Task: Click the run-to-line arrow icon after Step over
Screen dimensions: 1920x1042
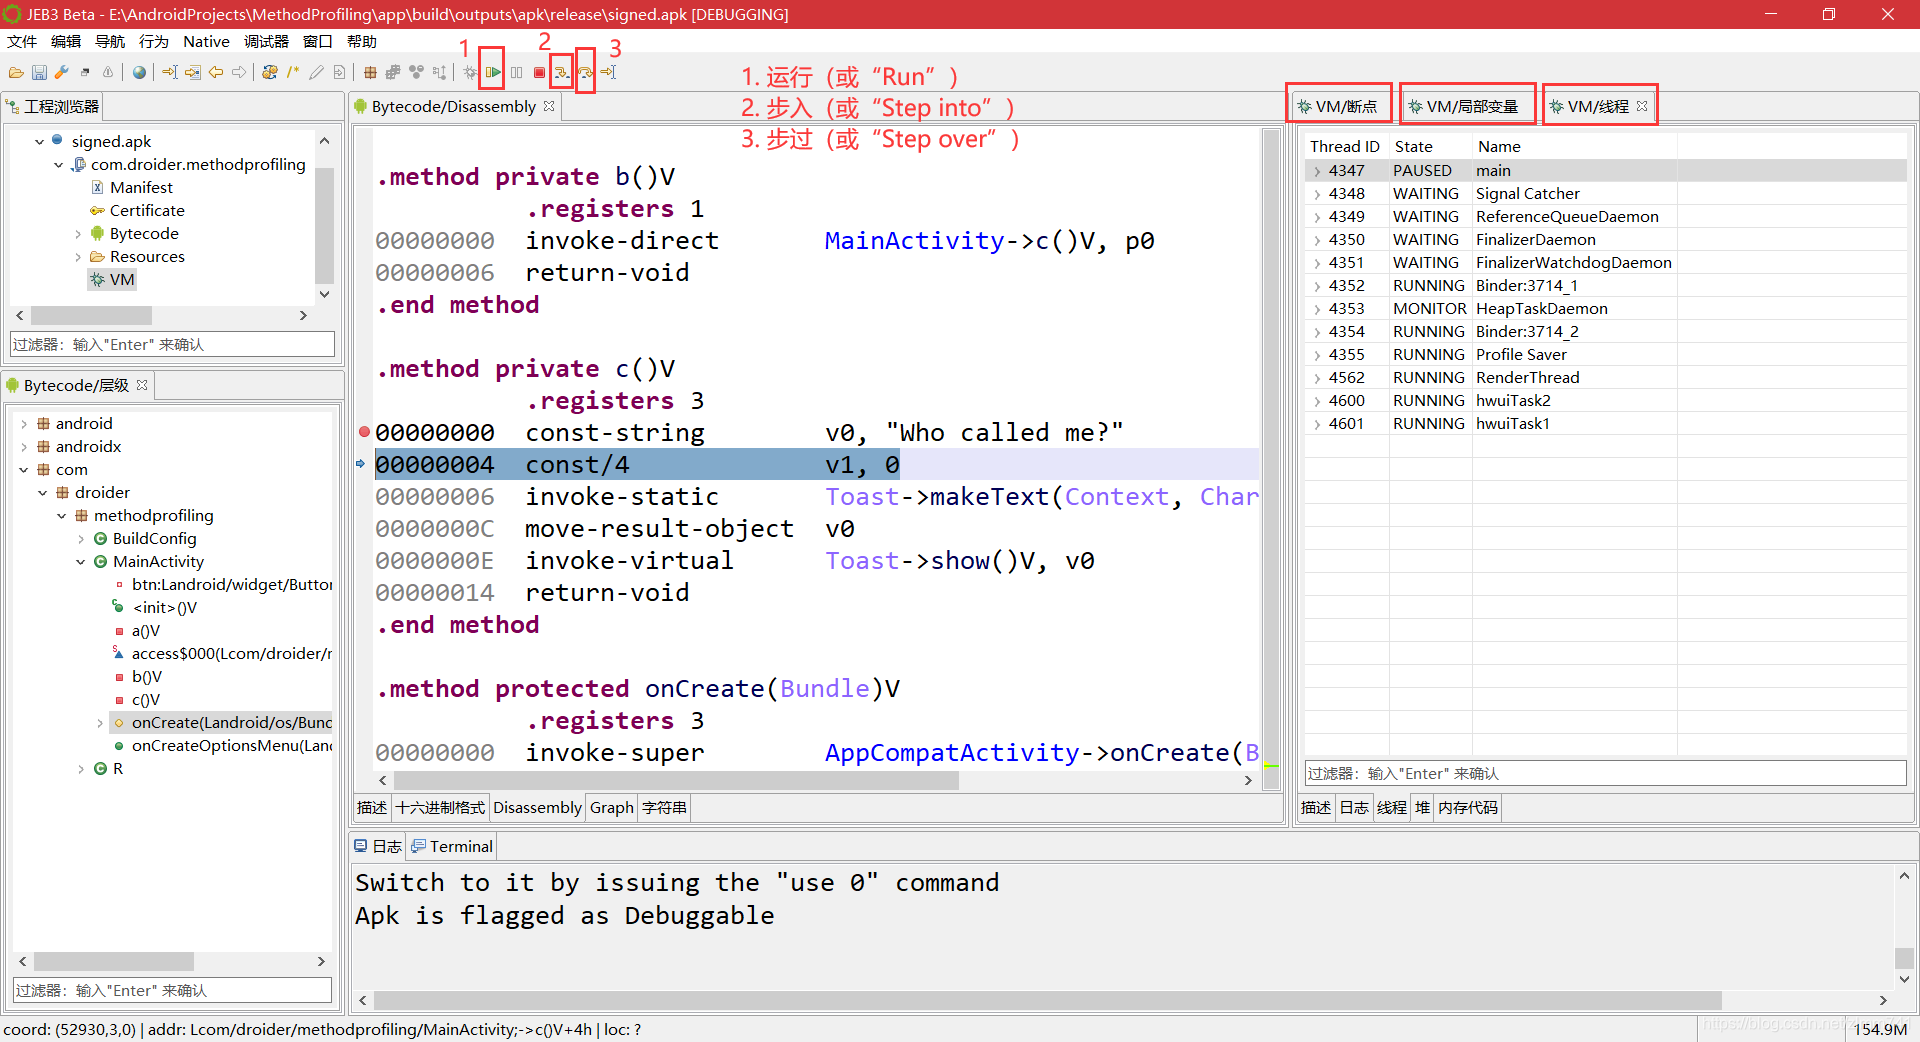Action: point(608,72)
